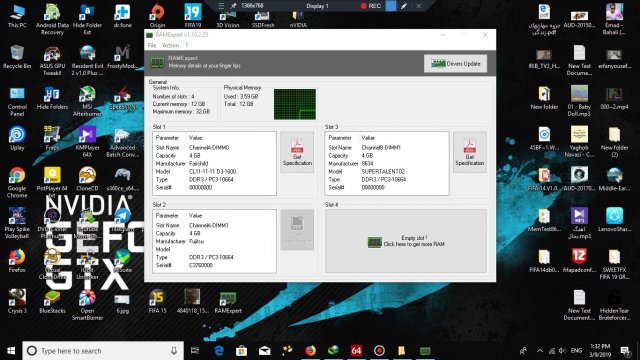The image size is (640, 360).
Task: Open Mail from the taskbar
Action: tap(264, 351)
